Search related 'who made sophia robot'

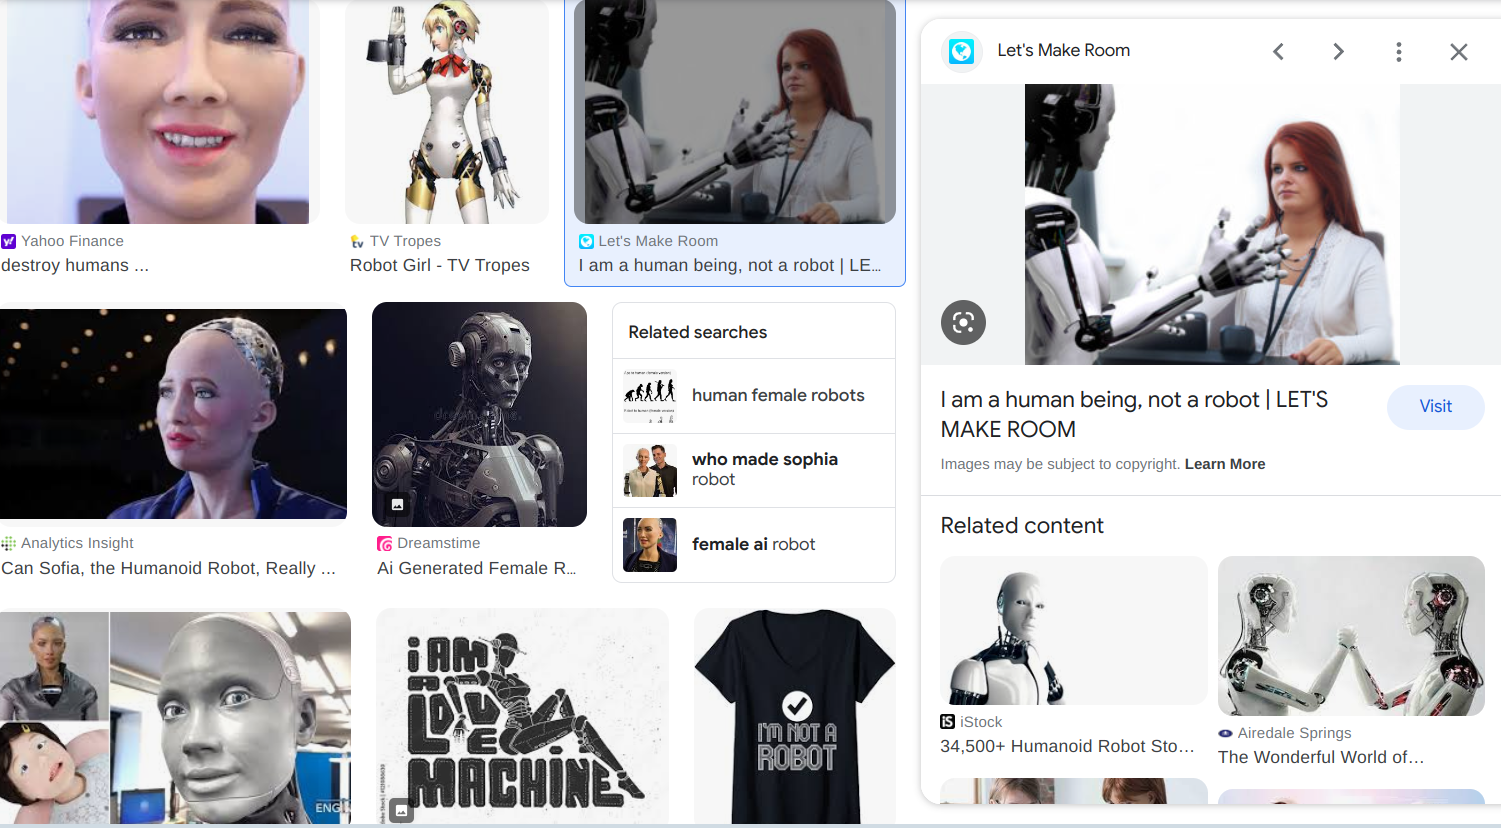point(754,470)
